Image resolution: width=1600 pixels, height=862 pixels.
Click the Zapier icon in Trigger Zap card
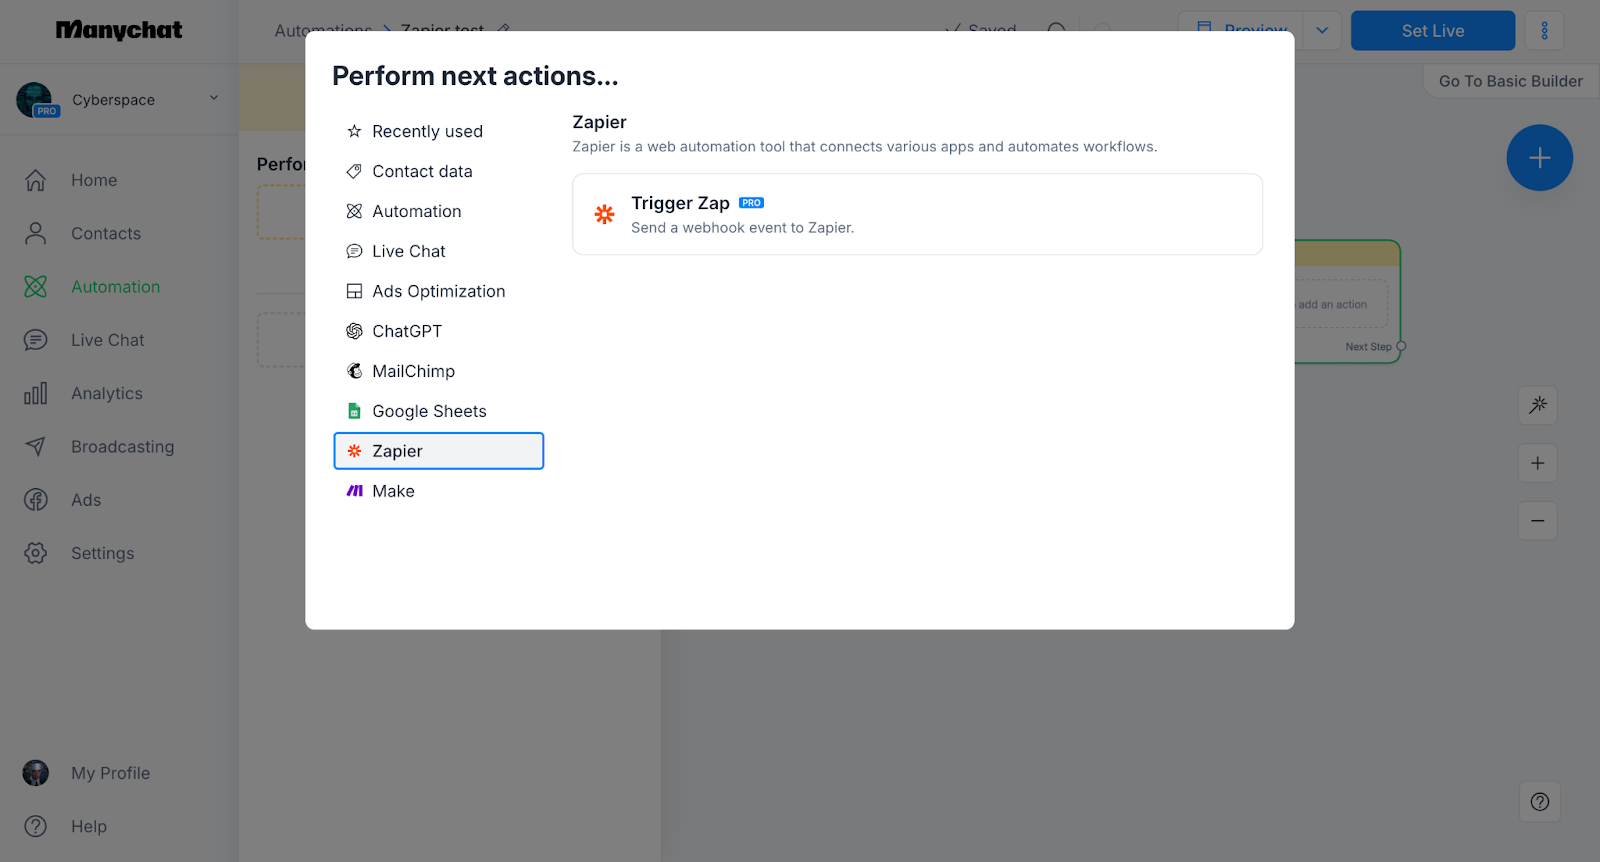(605, 214)
